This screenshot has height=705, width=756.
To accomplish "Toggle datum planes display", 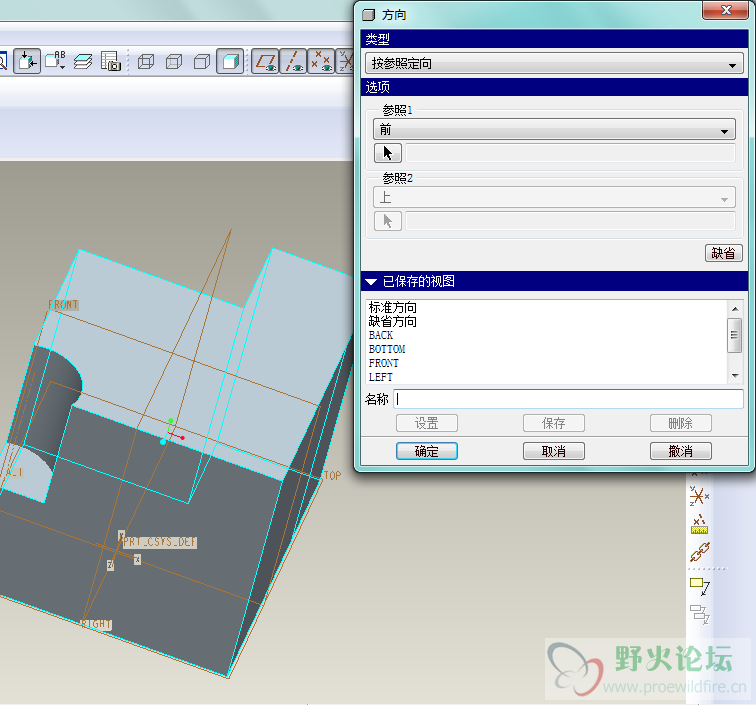I will [x=265, y=61].
